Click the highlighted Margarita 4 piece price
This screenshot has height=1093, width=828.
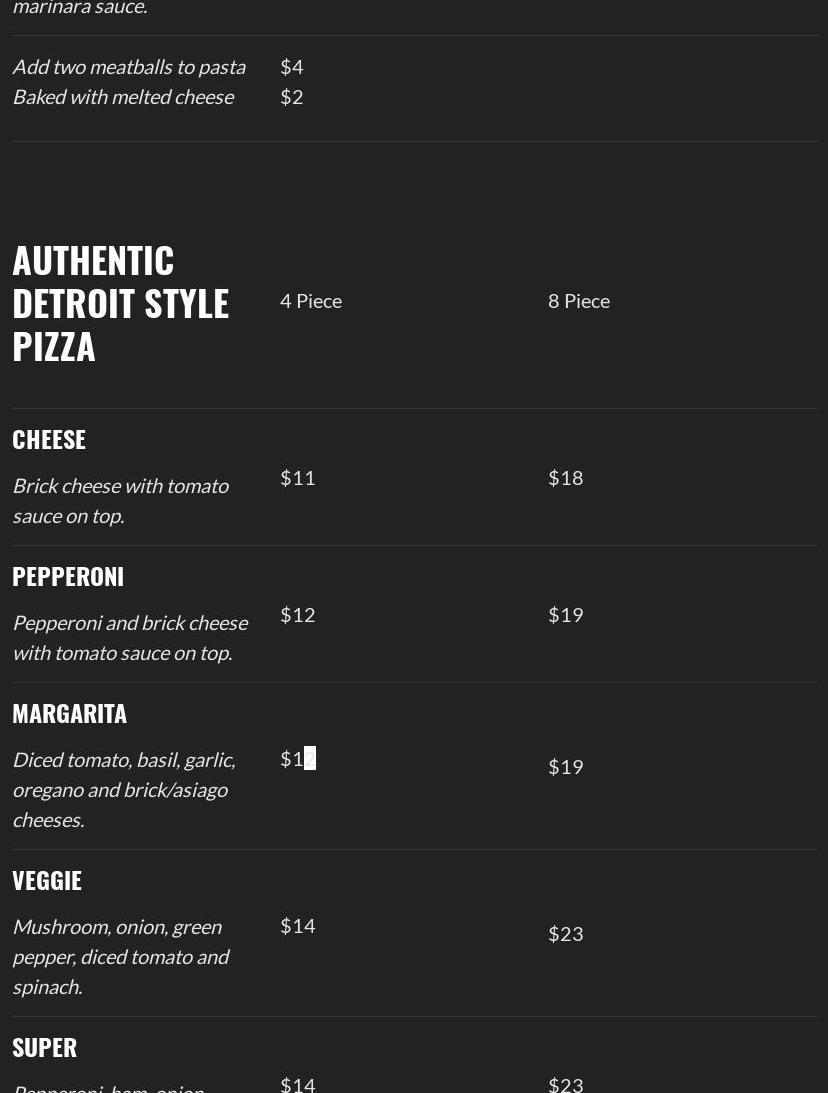(x=298, y=758)
